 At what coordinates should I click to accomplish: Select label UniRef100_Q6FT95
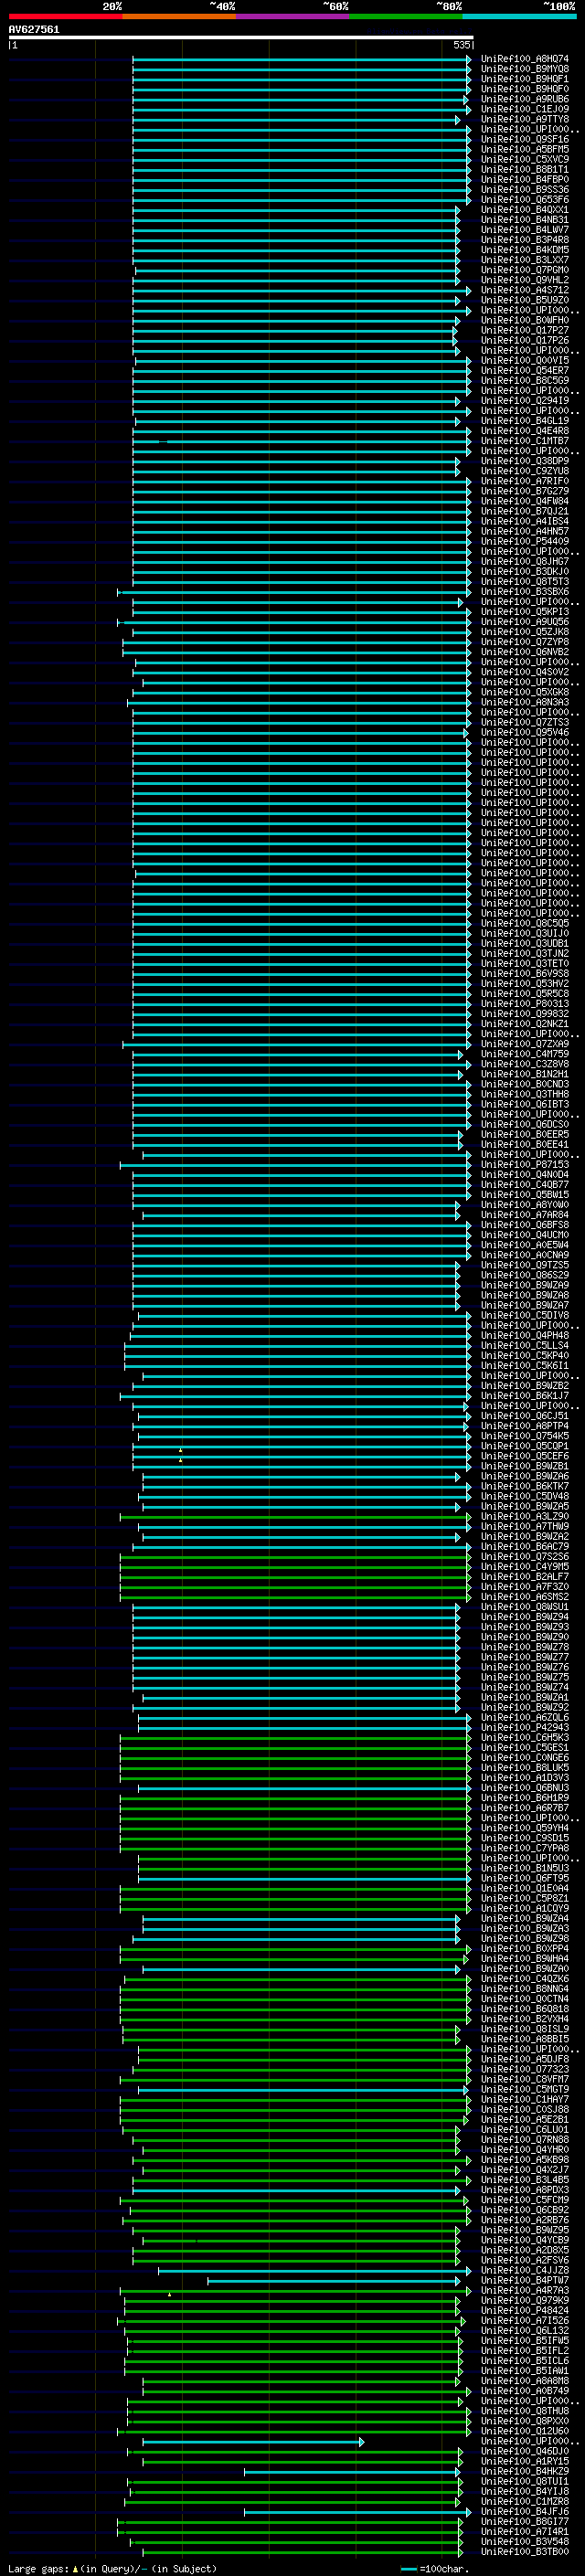[525, 1878]
